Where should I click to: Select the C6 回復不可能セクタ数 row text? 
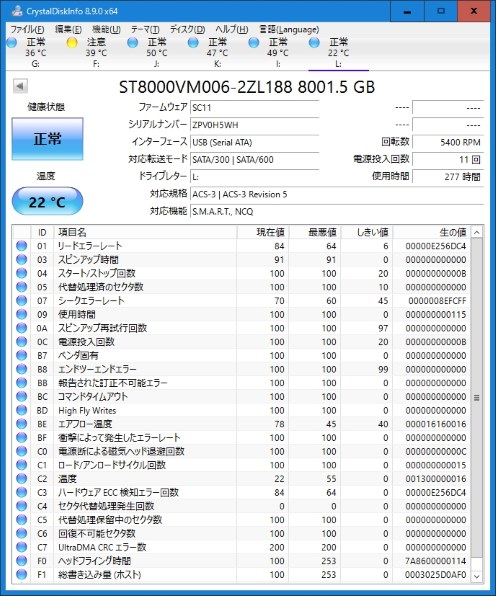(x=97, y=534)
